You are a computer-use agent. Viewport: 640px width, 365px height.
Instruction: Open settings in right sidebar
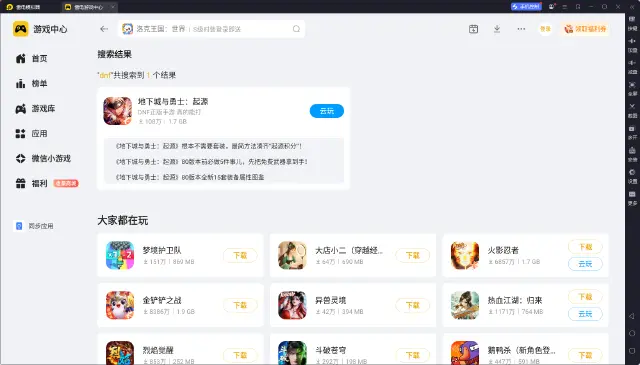(x=632, y=176)
